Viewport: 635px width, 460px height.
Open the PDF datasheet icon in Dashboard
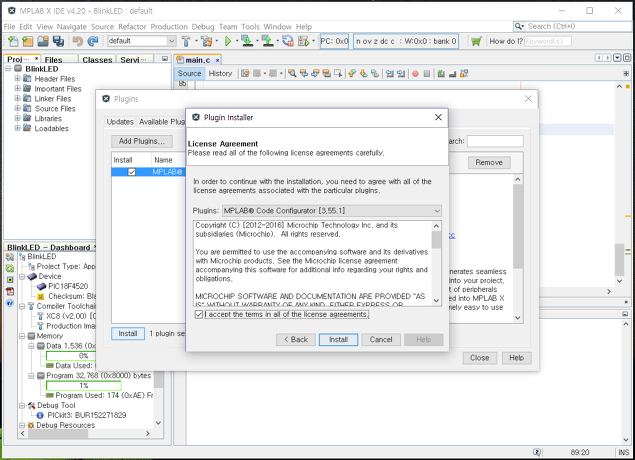10,291
